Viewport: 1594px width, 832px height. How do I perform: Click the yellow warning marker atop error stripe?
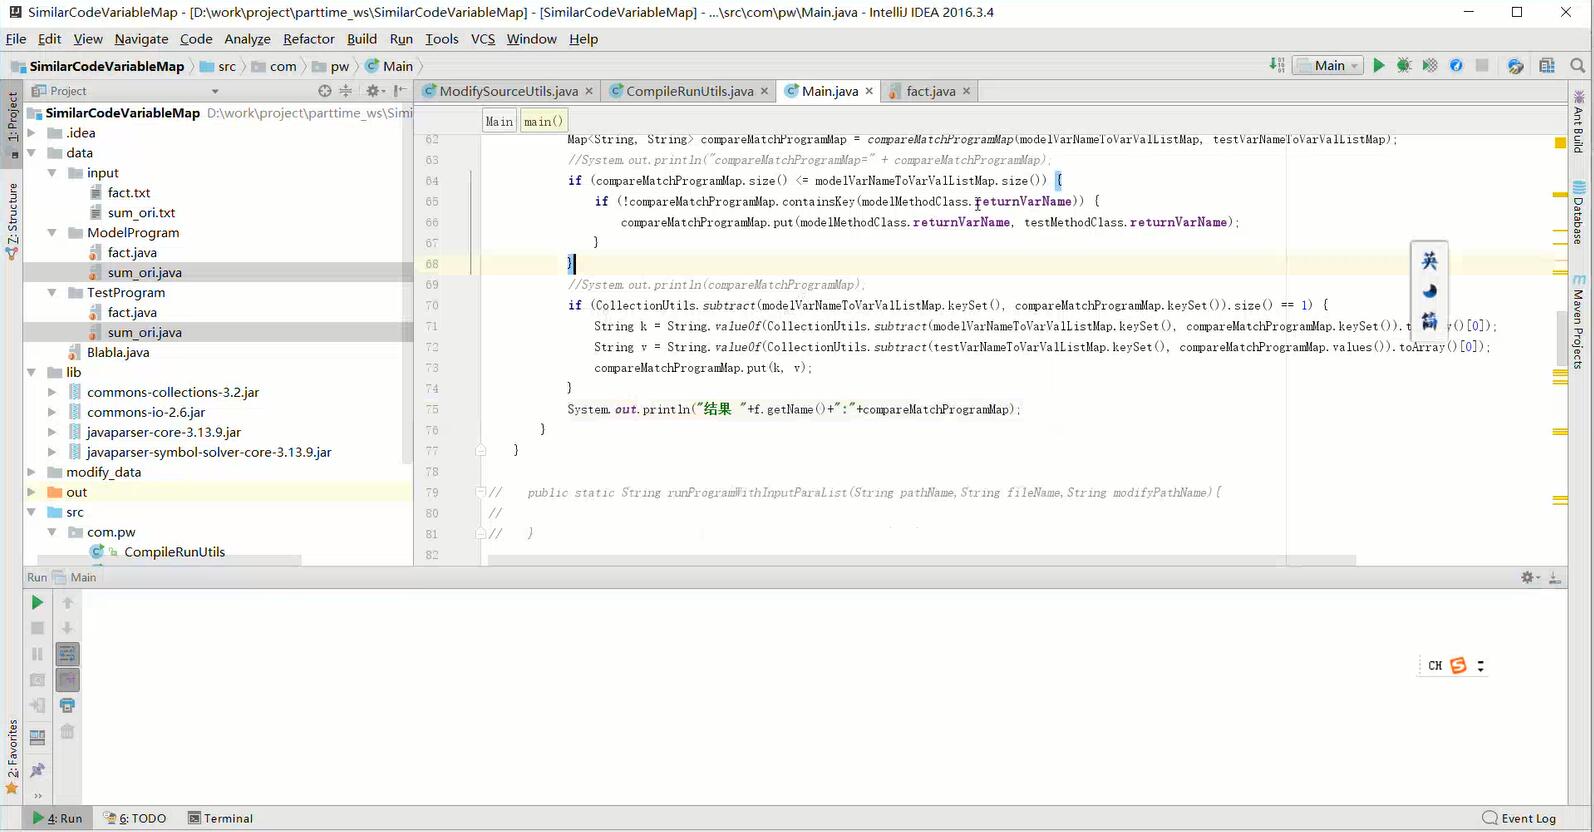tap(1560, 143)
